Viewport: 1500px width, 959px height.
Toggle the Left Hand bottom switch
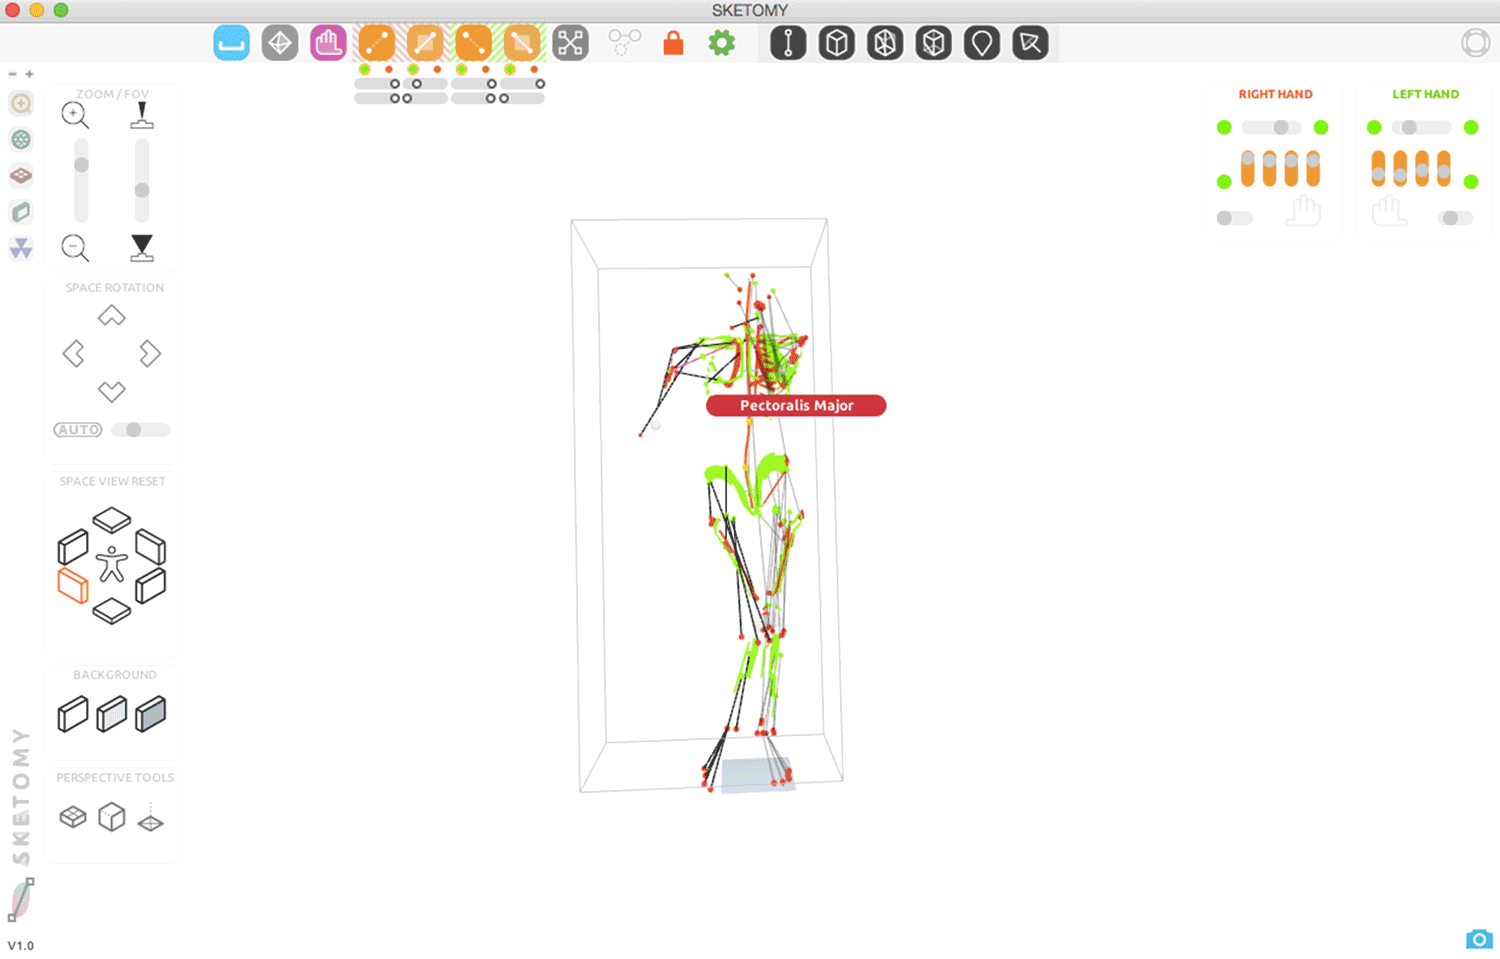pyautogui.click(x=1455, y=218)
